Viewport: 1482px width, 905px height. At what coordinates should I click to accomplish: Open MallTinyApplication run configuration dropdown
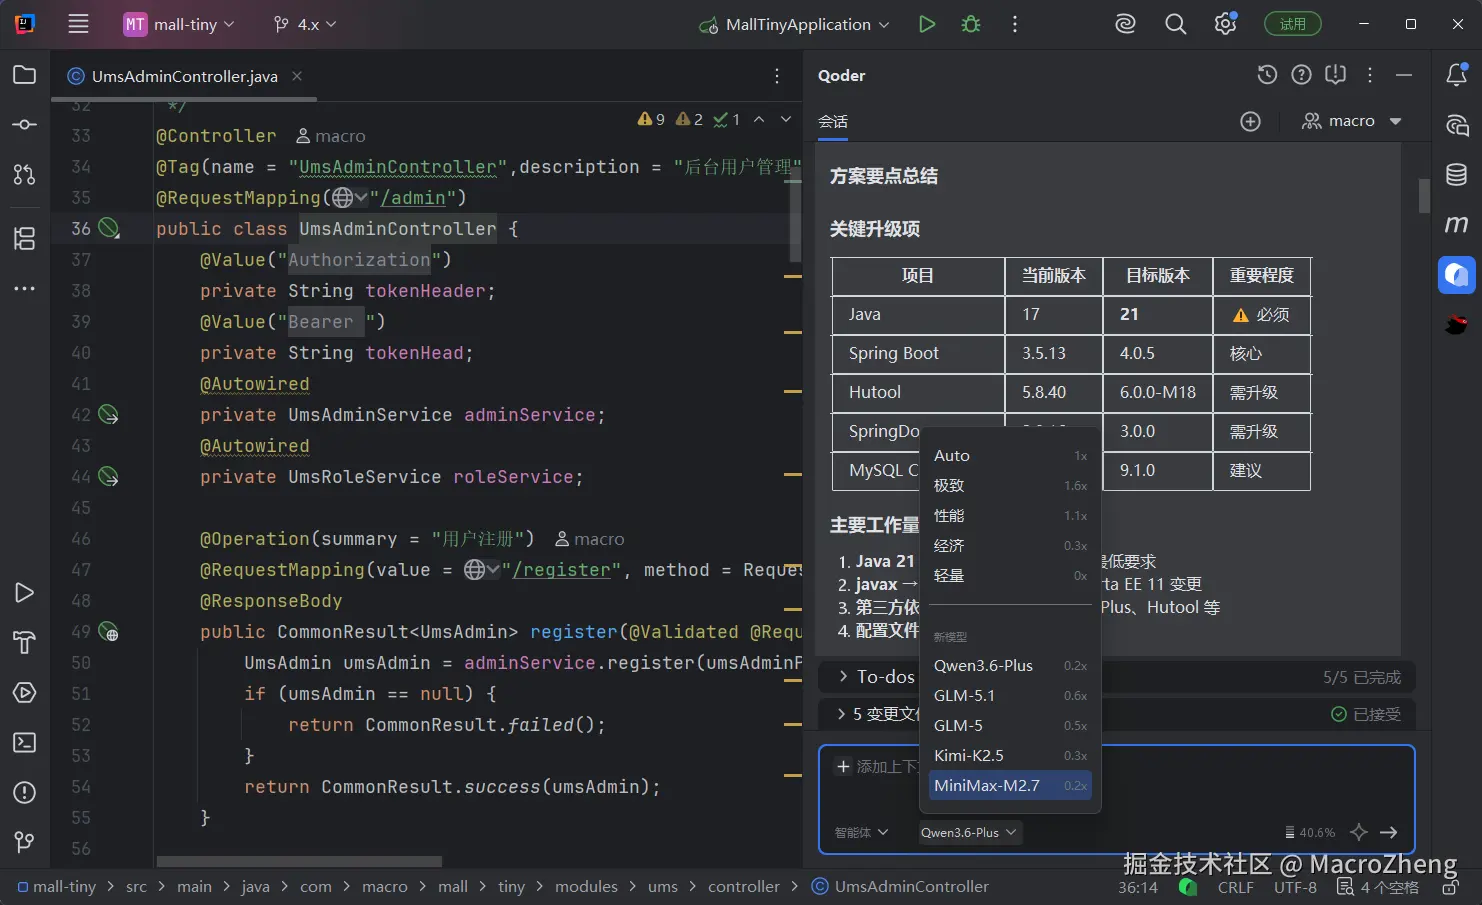(x=795, y=24)
